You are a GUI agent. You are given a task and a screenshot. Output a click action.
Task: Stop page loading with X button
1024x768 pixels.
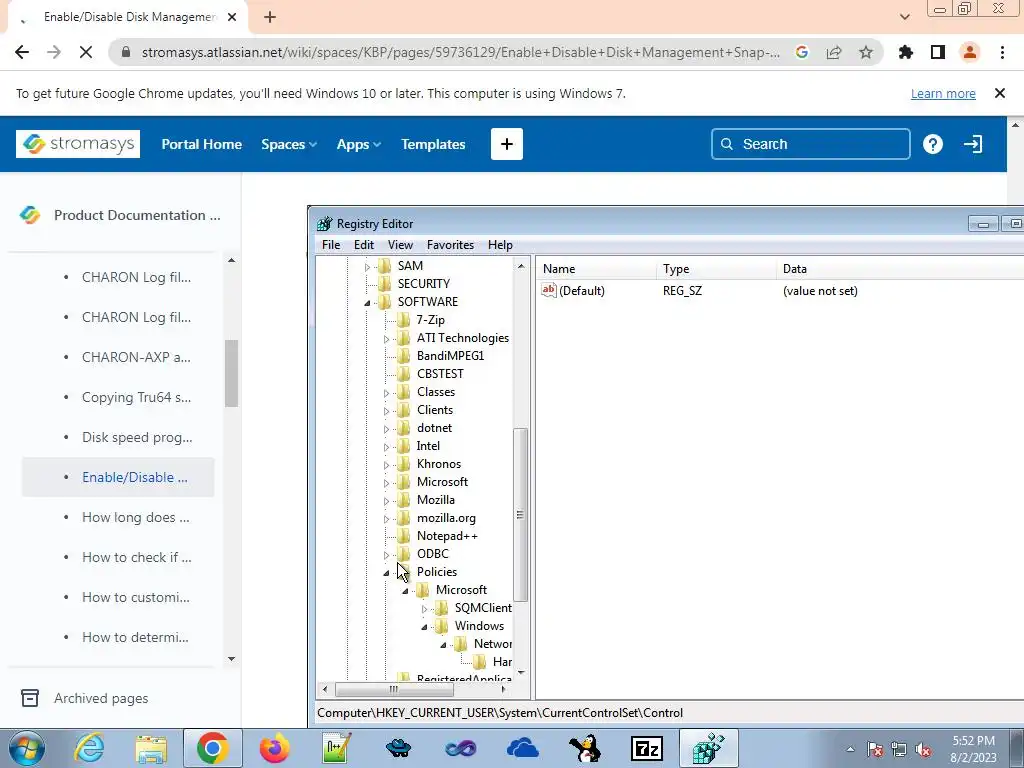pos(86,52)
